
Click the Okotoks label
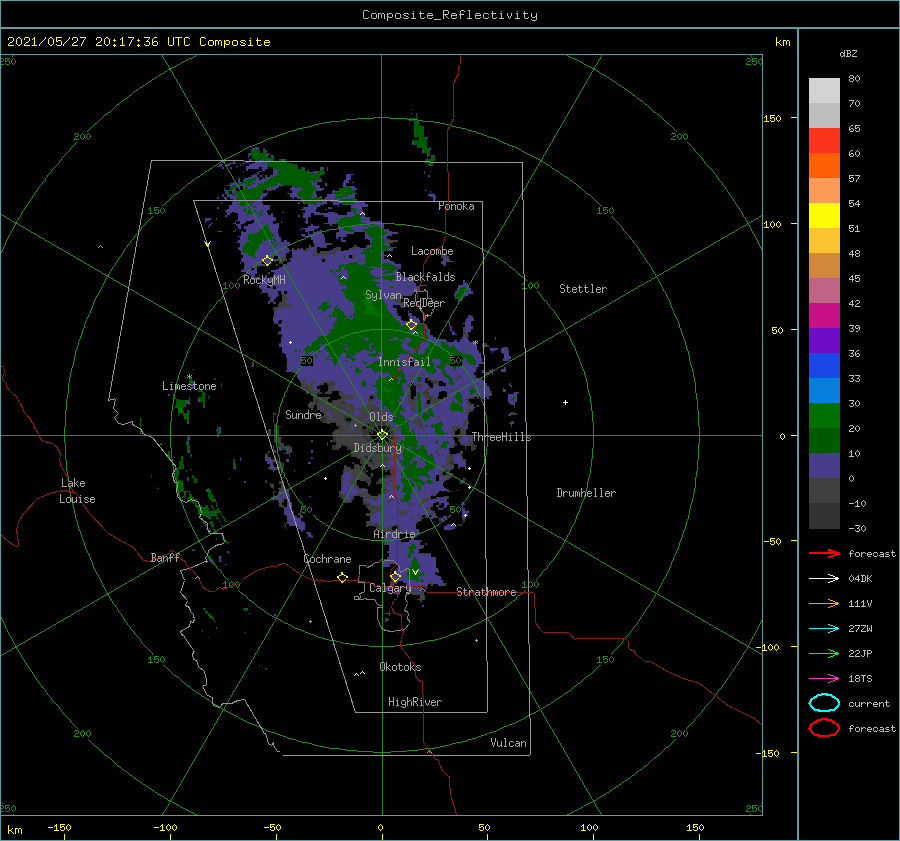(400, 667)
